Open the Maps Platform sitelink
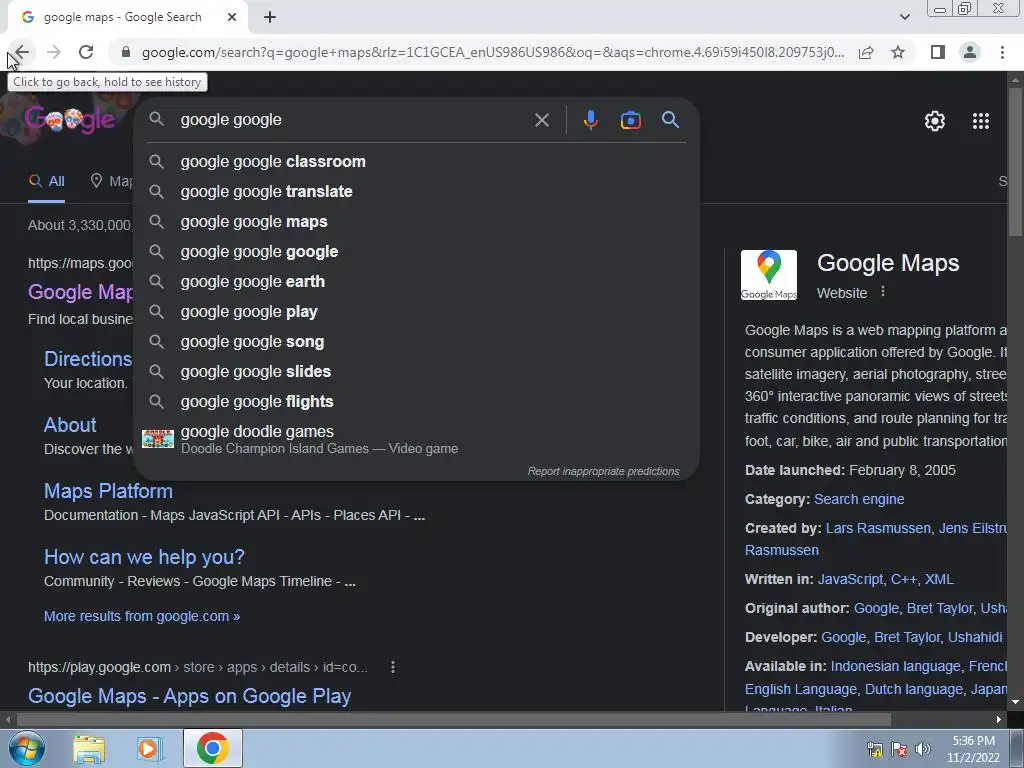The width and height of the screenshot is (1024, 768). pos(108,491)
